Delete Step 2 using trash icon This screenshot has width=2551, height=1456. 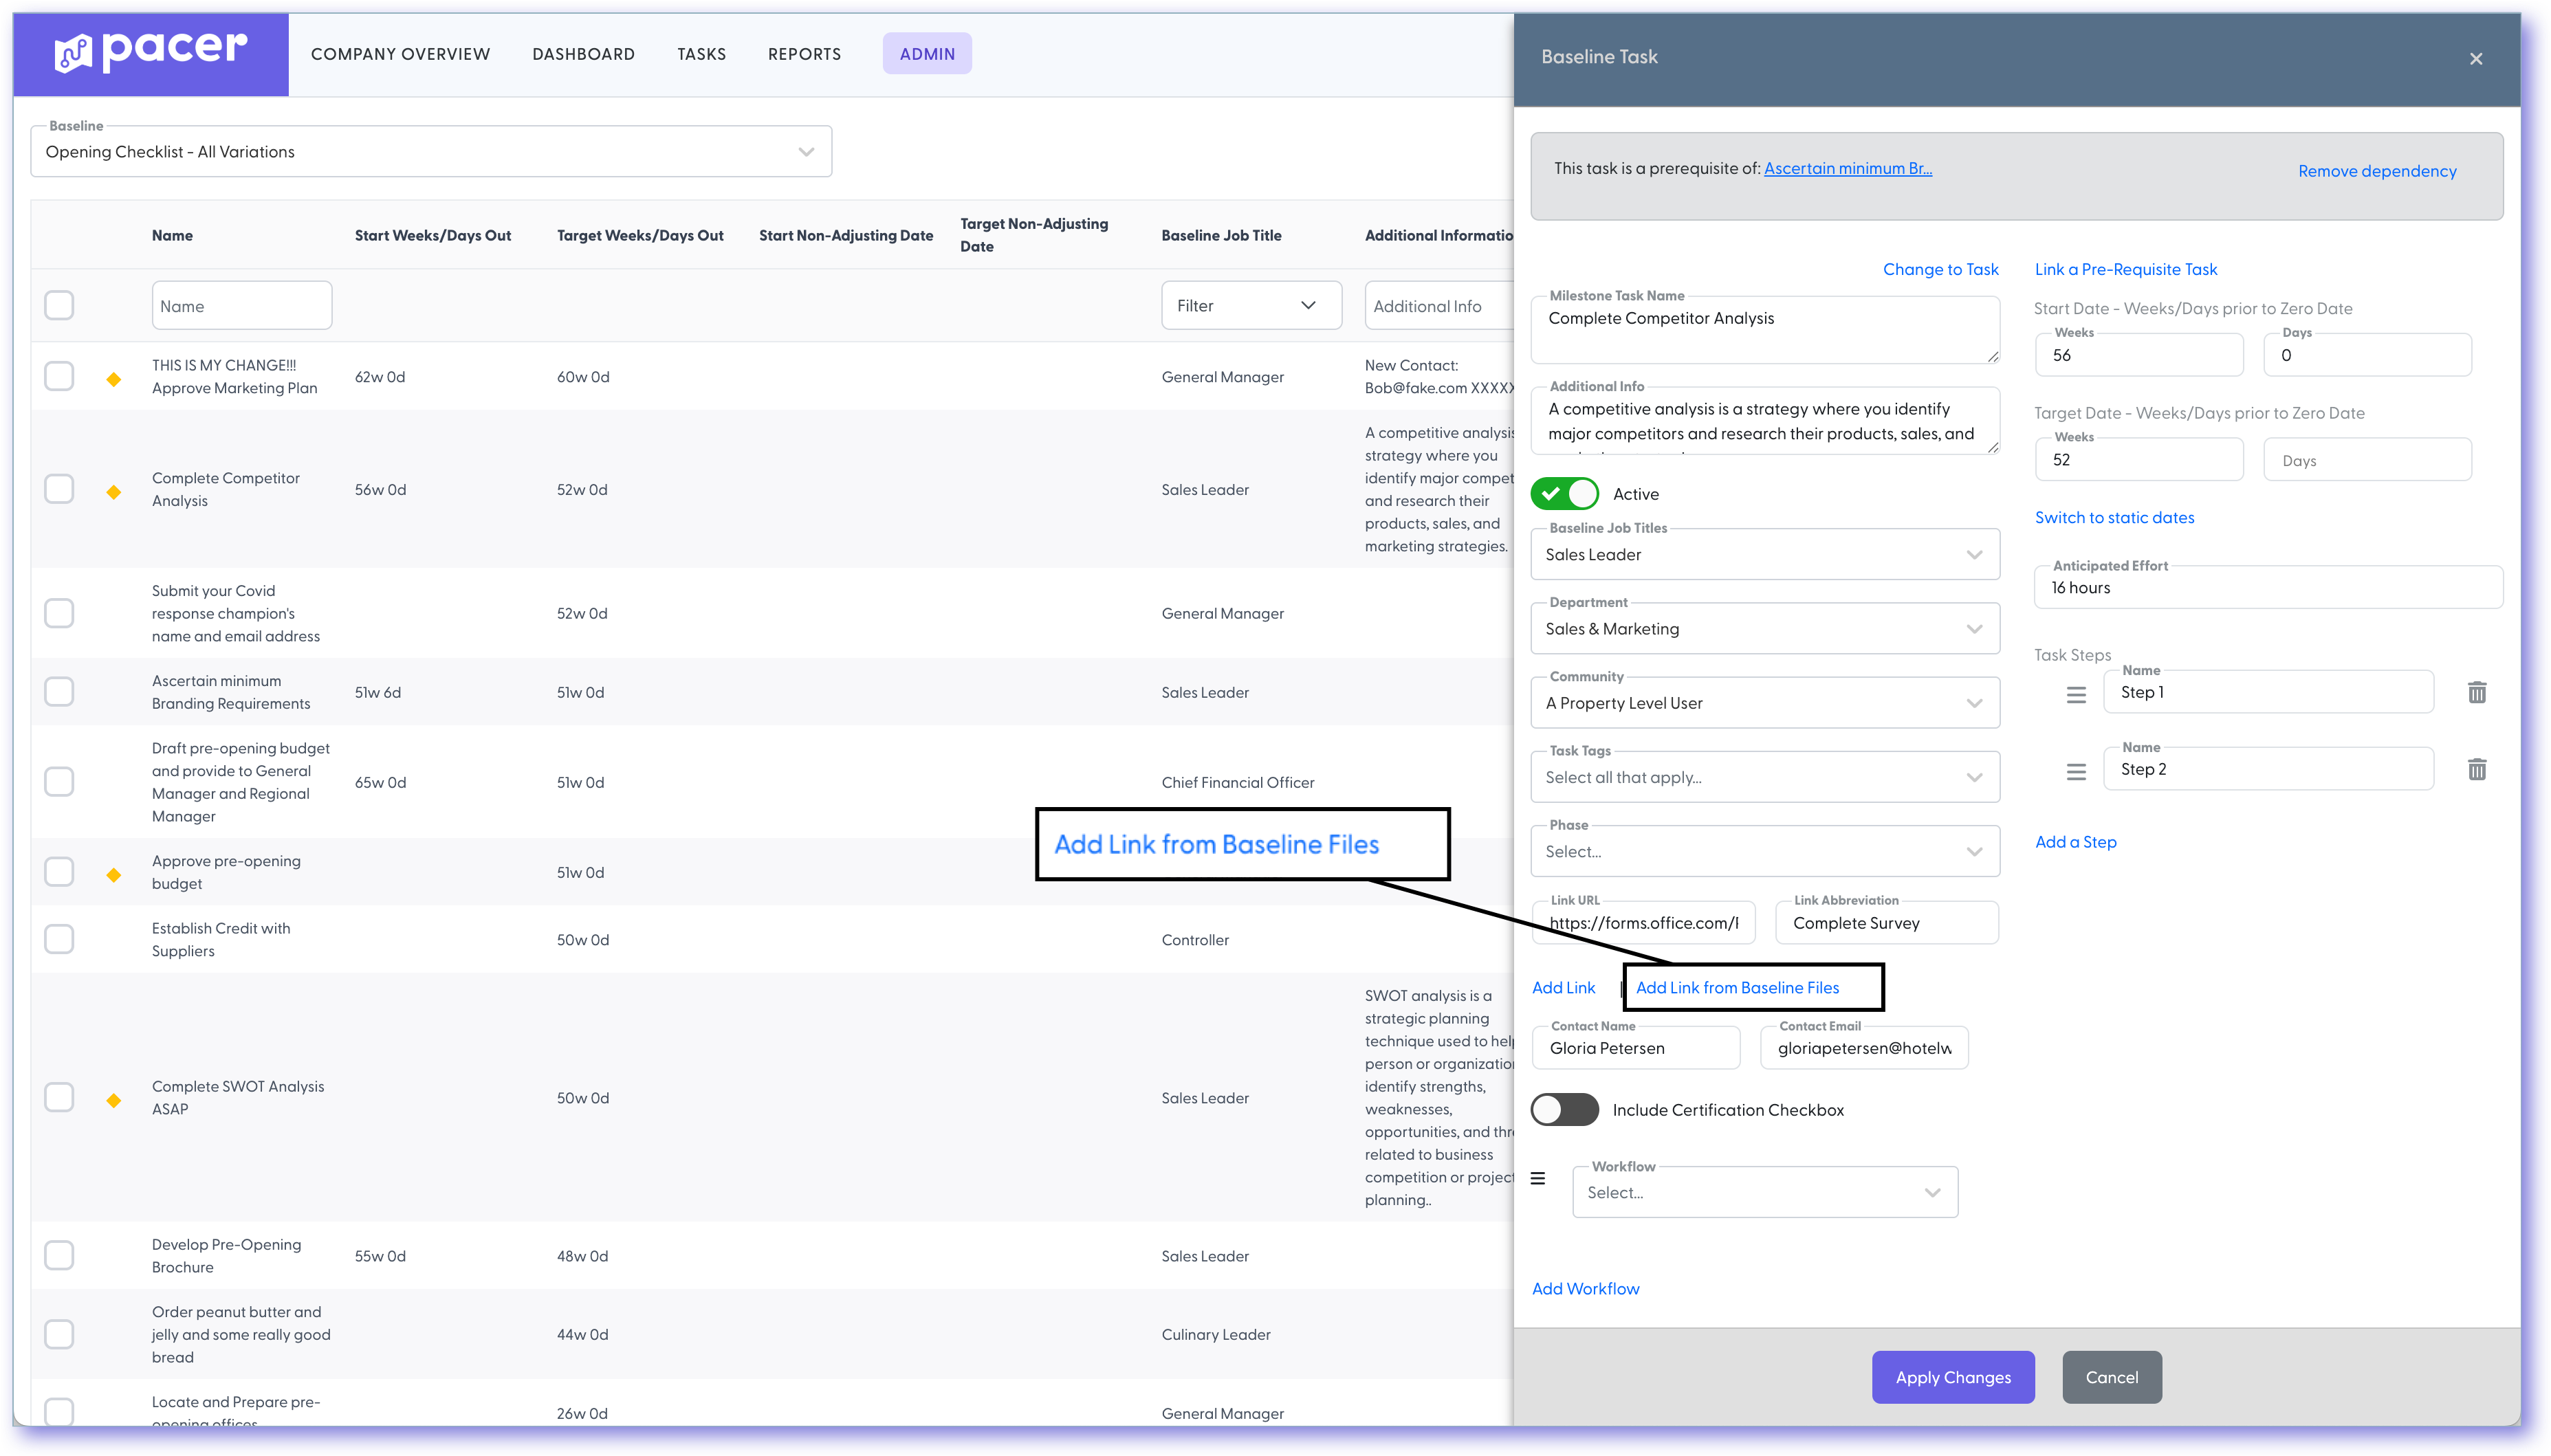(2476, 769)
